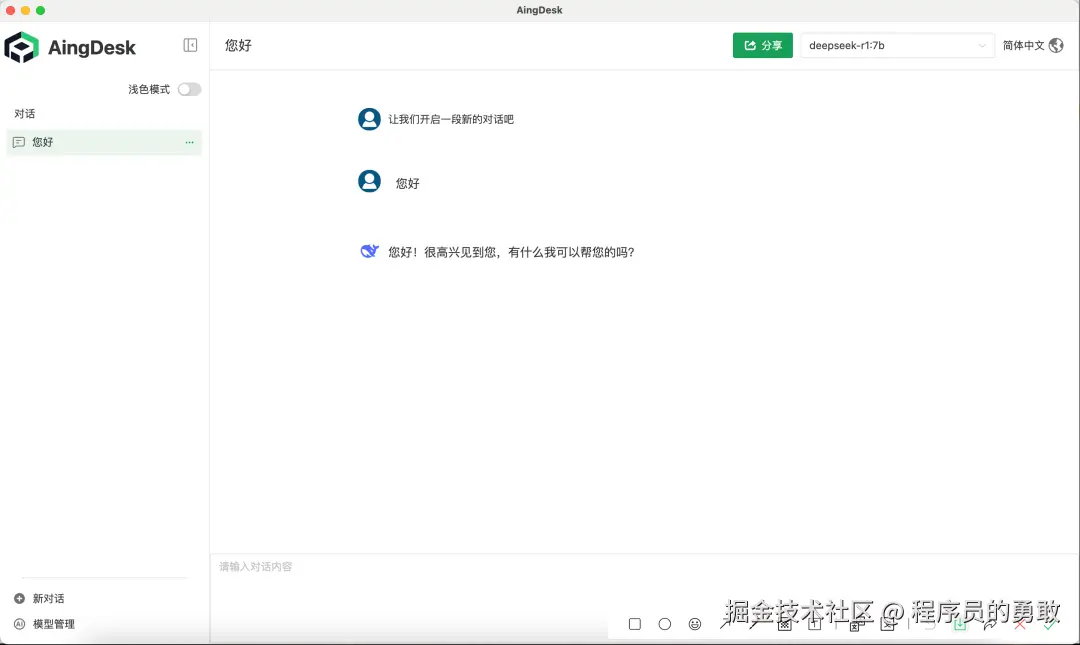Screen dimensions: 1080x645
Task: Click the macOS green maximize window button
Action: pos(41,10)
